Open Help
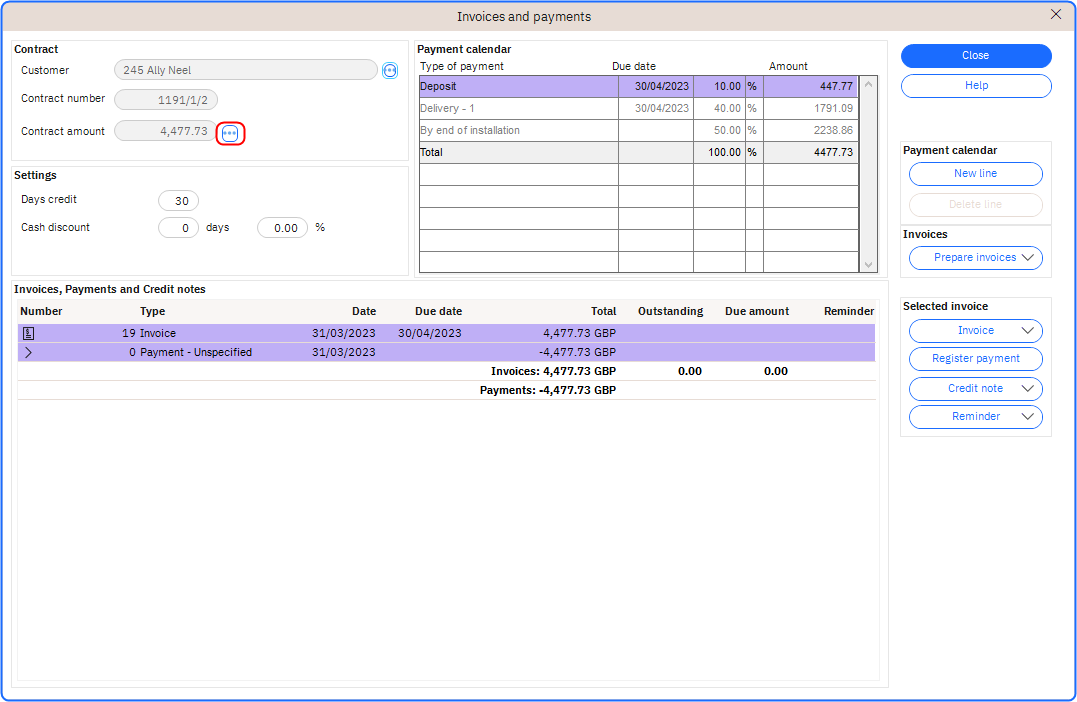This screenshot has height=702, width=1077. pos(975,86)
